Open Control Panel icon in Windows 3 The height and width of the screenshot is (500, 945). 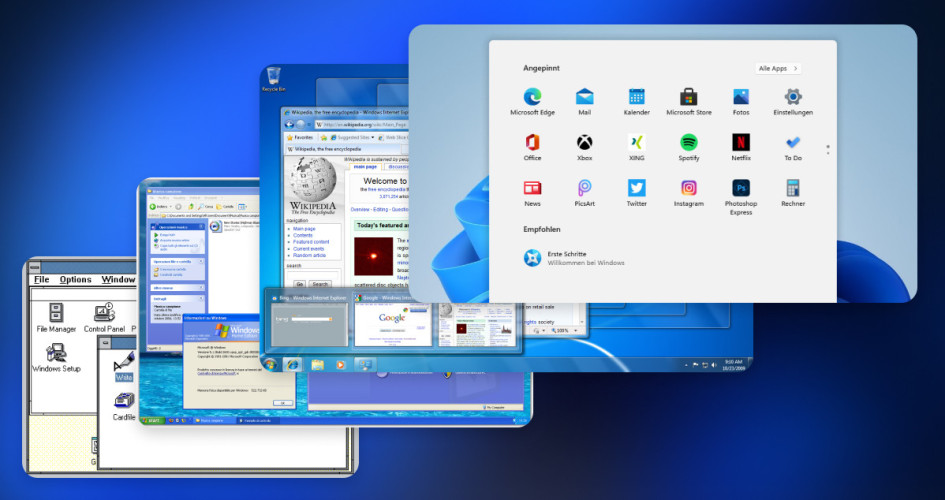point(104,317)
